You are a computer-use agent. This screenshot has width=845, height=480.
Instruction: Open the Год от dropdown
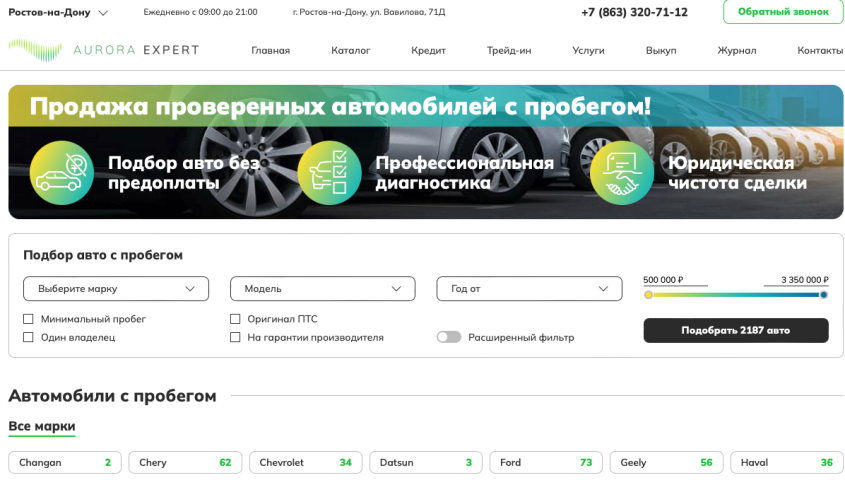pyautogui.click(x=529, y=289)
